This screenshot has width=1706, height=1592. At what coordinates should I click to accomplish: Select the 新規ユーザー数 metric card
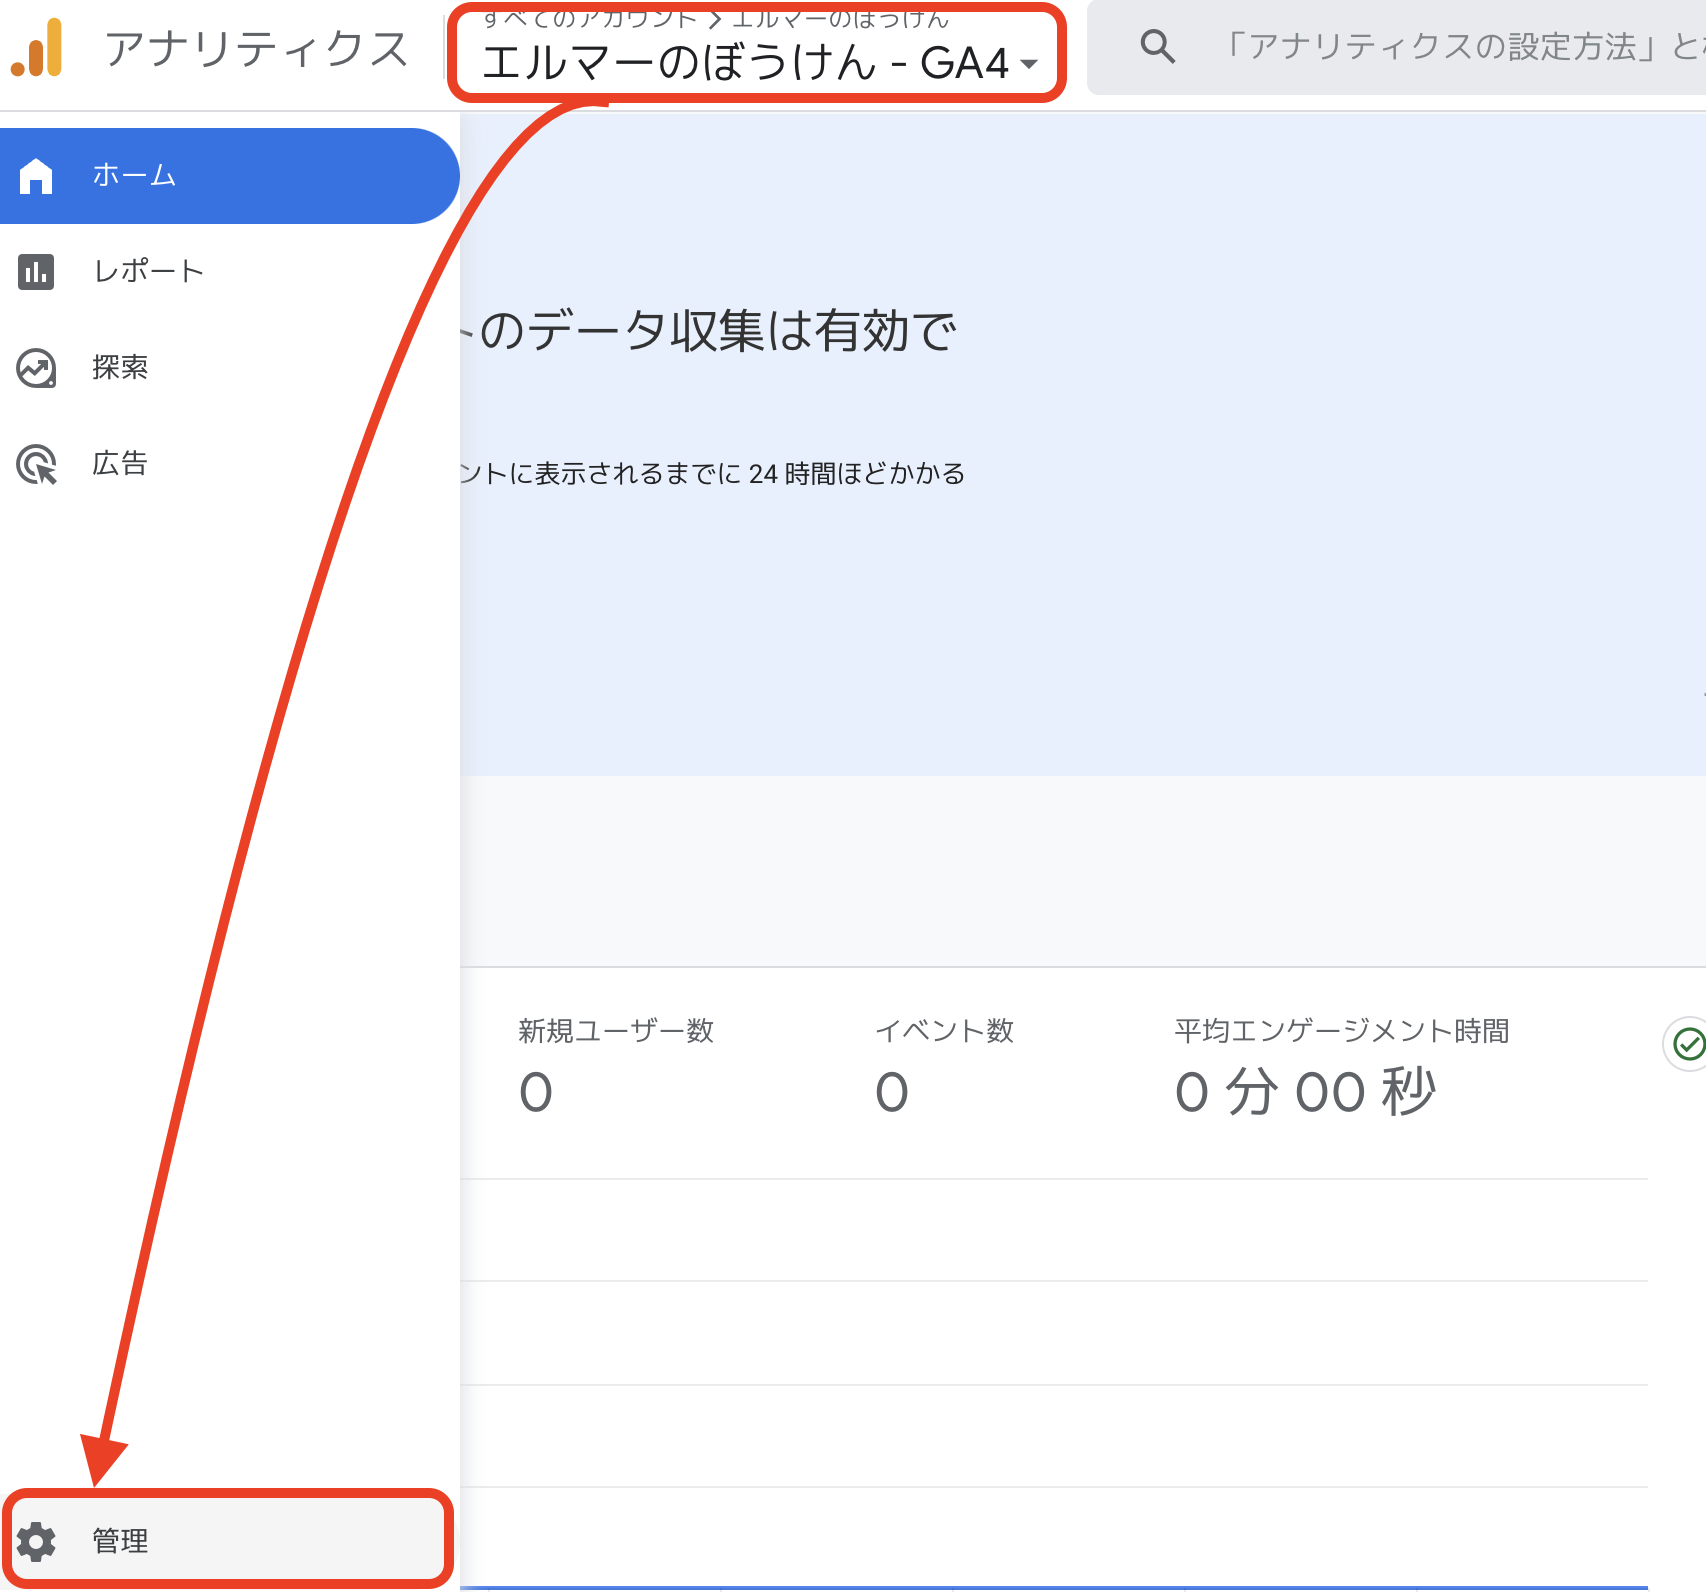[616, 1066]
